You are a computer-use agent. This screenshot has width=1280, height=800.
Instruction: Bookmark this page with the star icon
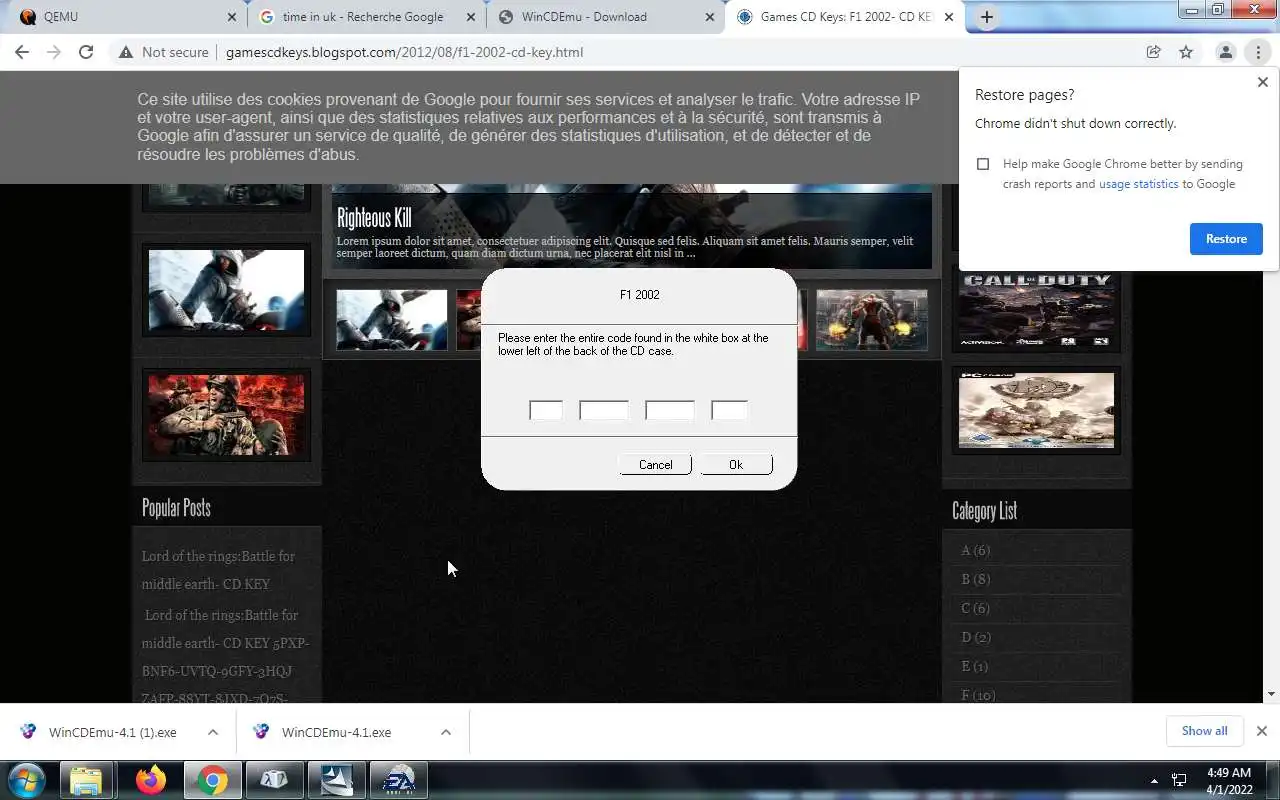coord(1186,52)
